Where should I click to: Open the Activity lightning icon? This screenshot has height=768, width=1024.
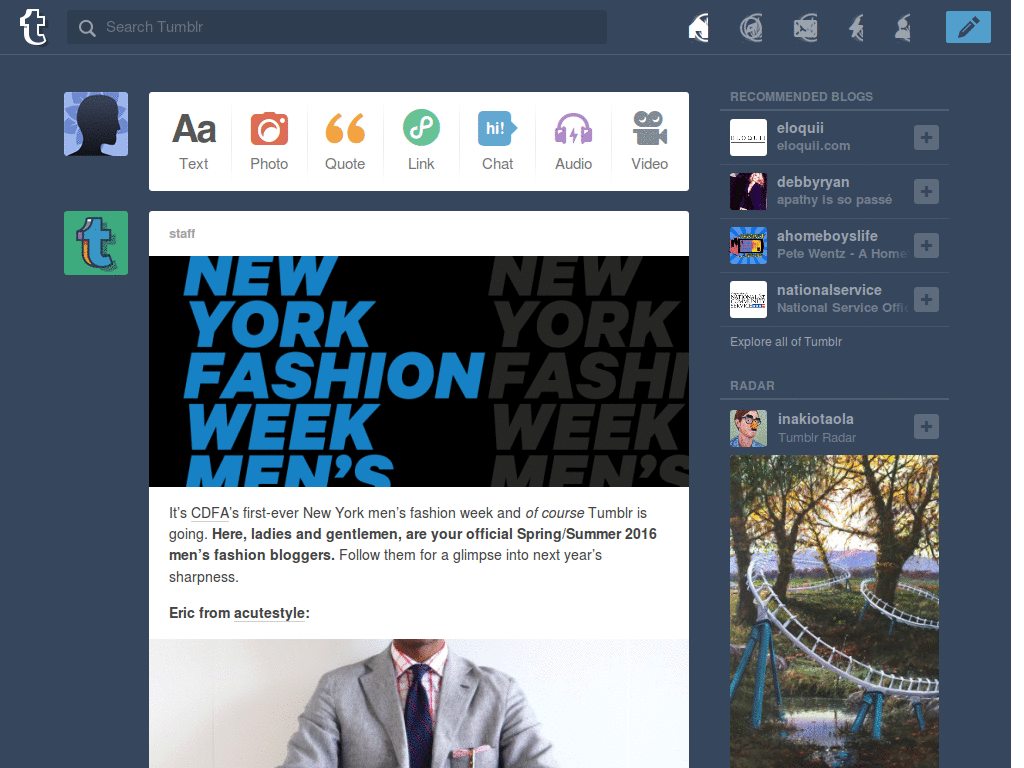pyautogui.click(x=856, y=28)
